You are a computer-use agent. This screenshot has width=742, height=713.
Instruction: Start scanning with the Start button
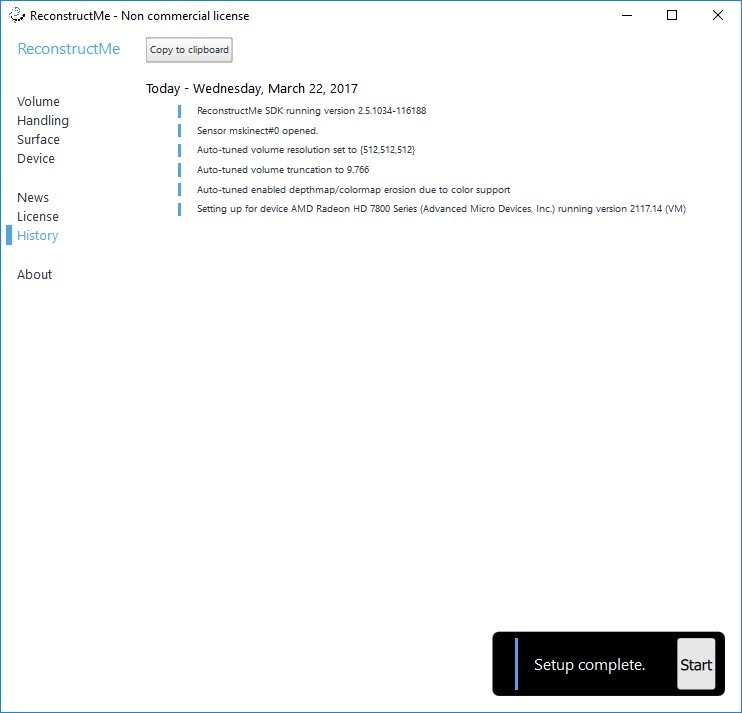click(696, 664)
